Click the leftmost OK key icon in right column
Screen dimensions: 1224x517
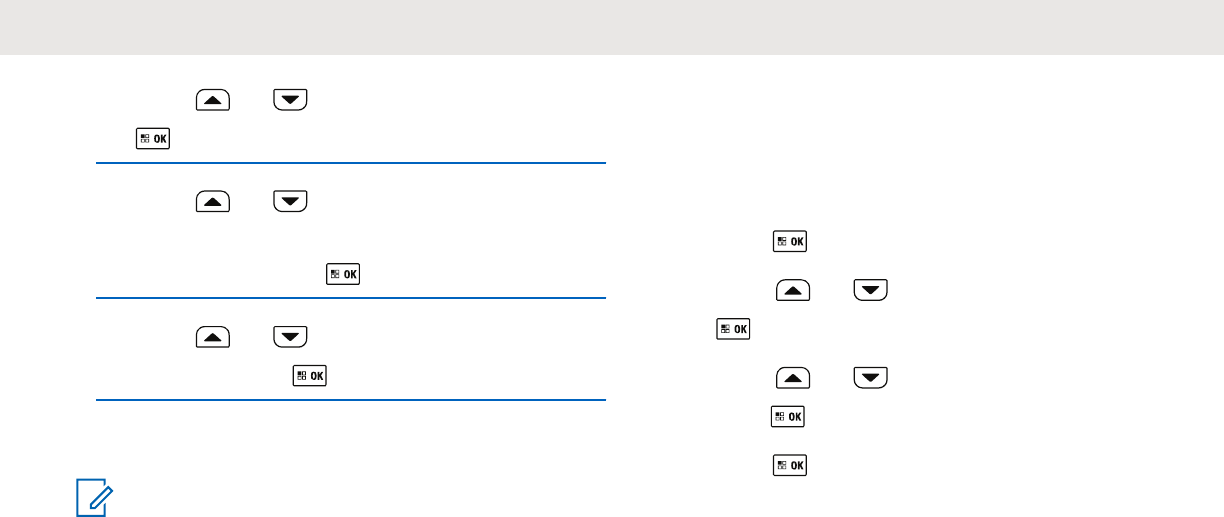click(734, 329)
